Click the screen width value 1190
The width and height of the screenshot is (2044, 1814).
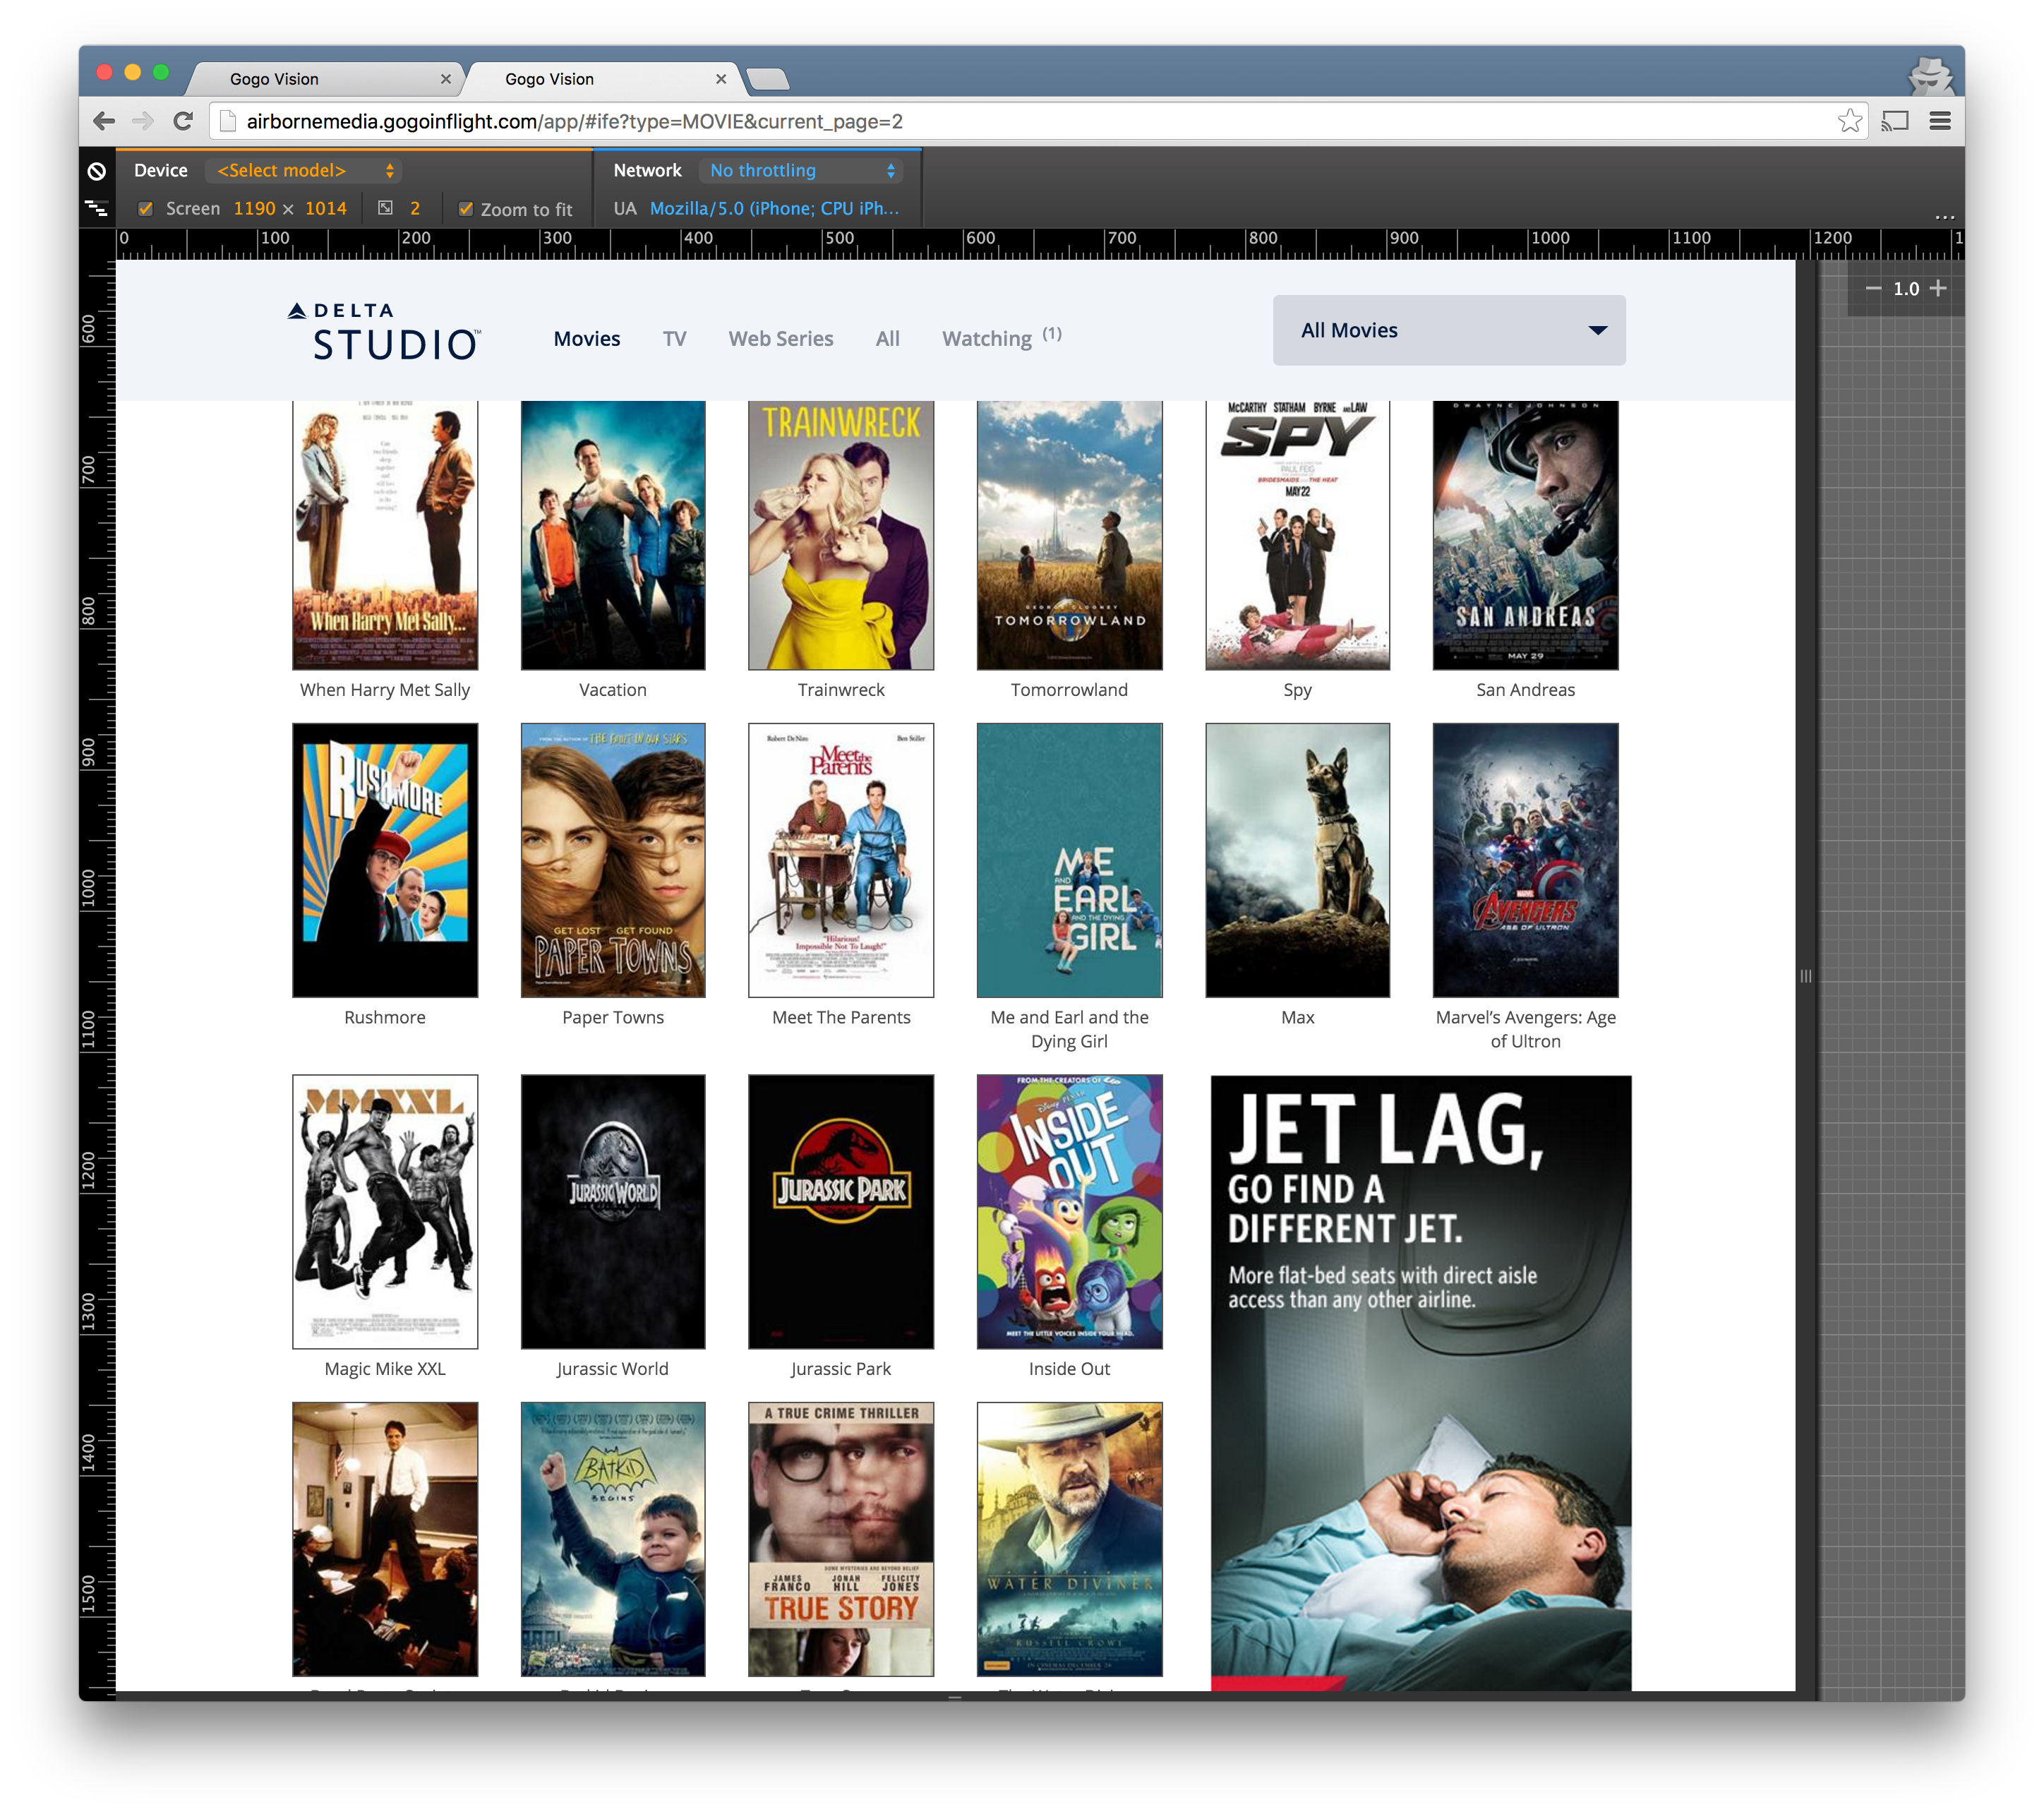click(254, 208)
